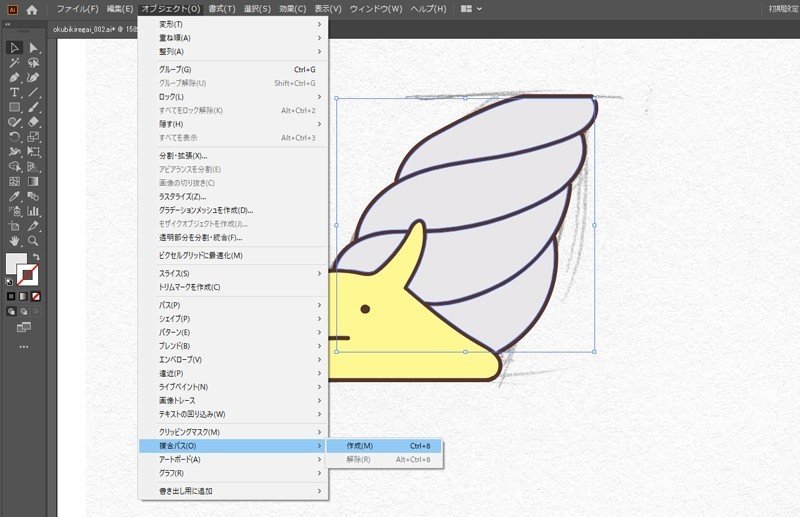The width and height of the screenshot is (800, 517).
Task: Open the ウィンドウ(W) menu
Action: point(376,9)
